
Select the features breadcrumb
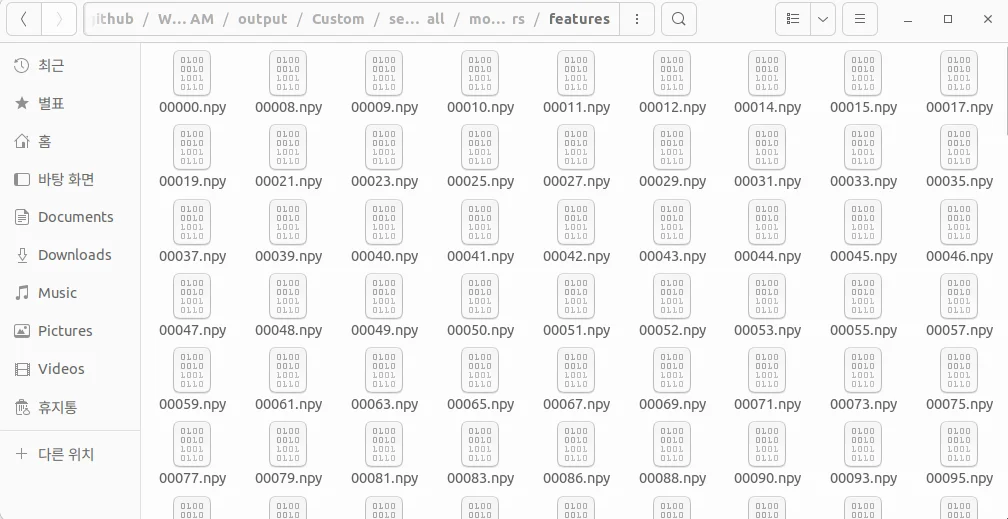[x=579, y=19]
